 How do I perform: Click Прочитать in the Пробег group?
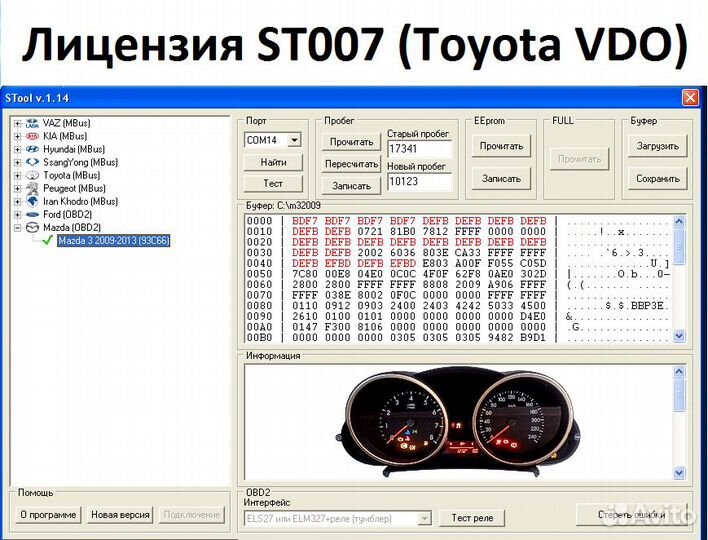click(351, 142)
